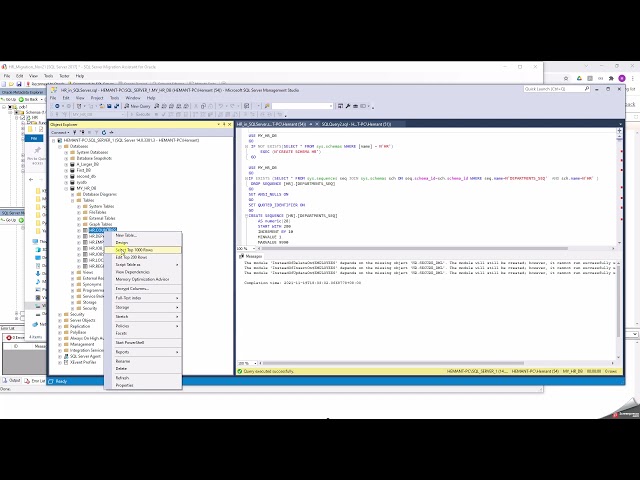
Task: Open Full-Text index submenu
Action: coord(142,298)
